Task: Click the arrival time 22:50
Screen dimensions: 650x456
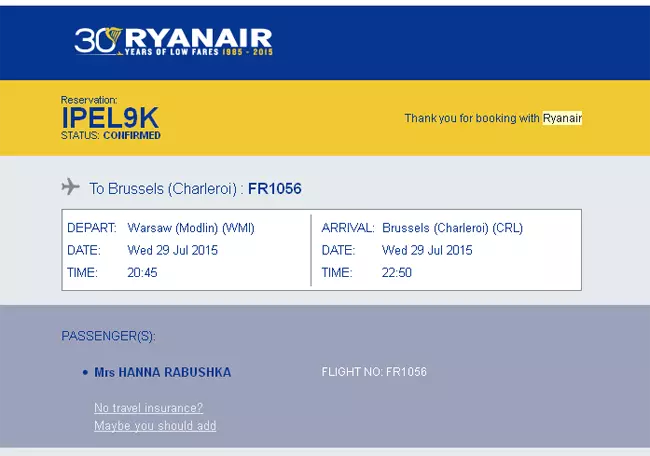Action: pos(397,272)
